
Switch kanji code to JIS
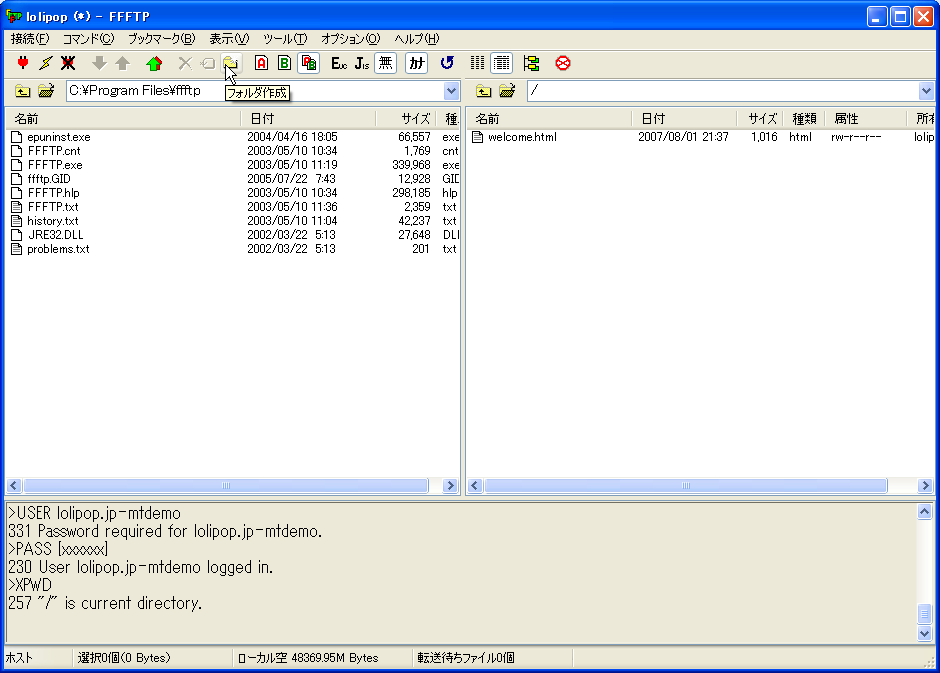pyautogui.click(x=362, y=63)
